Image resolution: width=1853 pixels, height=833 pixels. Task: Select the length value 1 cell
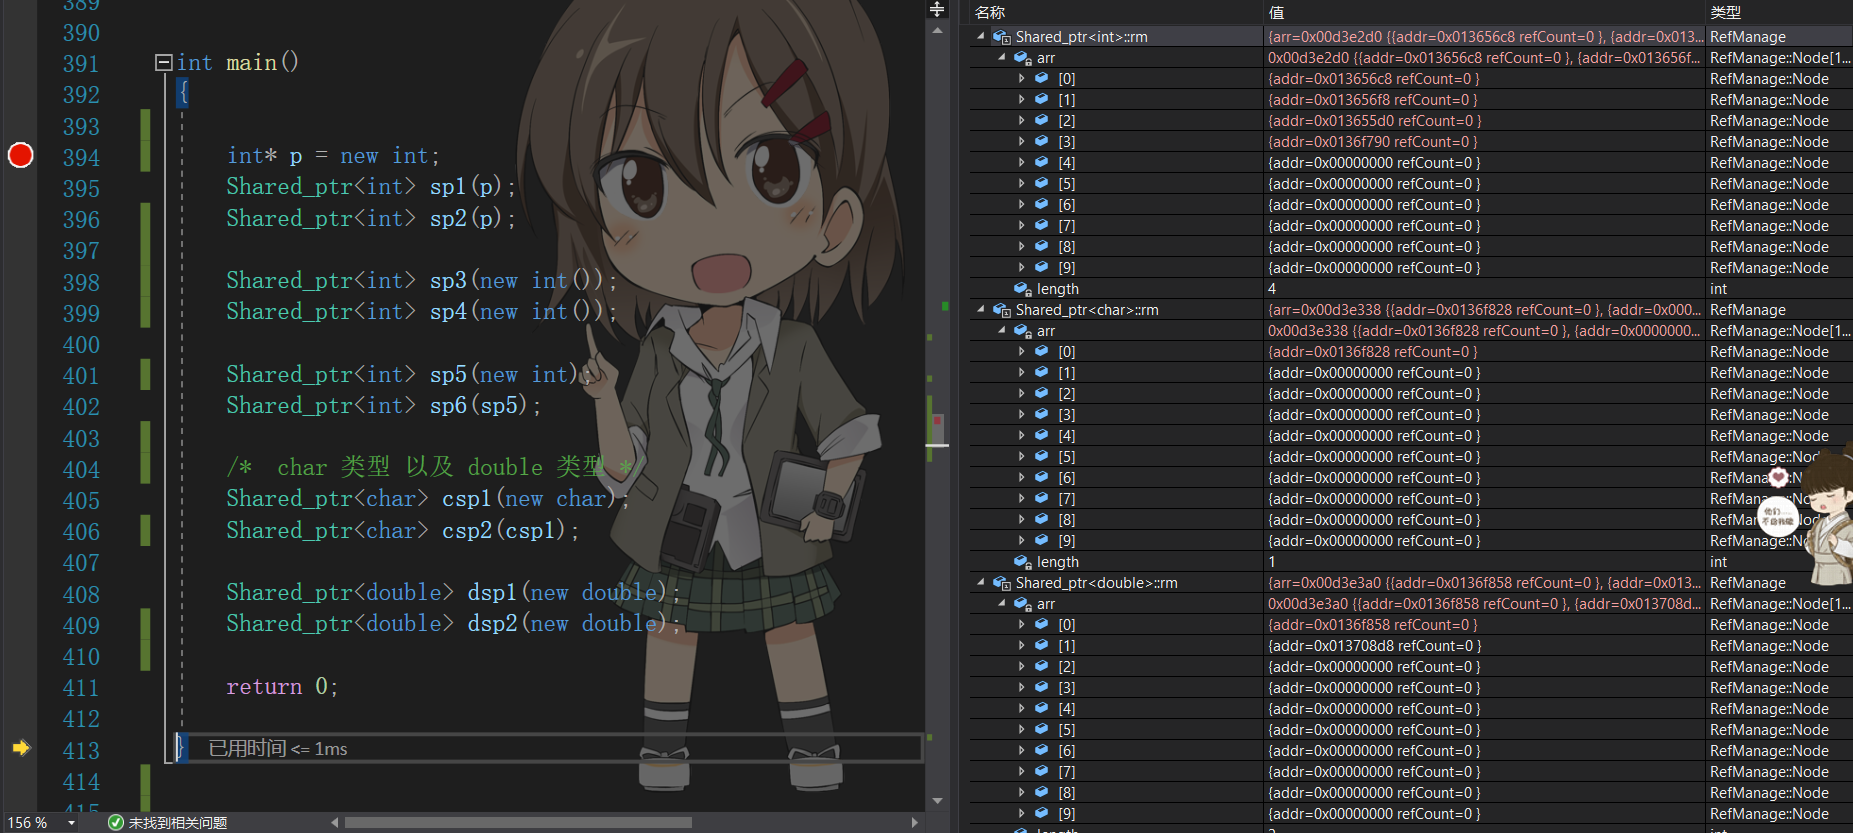point(1484,561)
